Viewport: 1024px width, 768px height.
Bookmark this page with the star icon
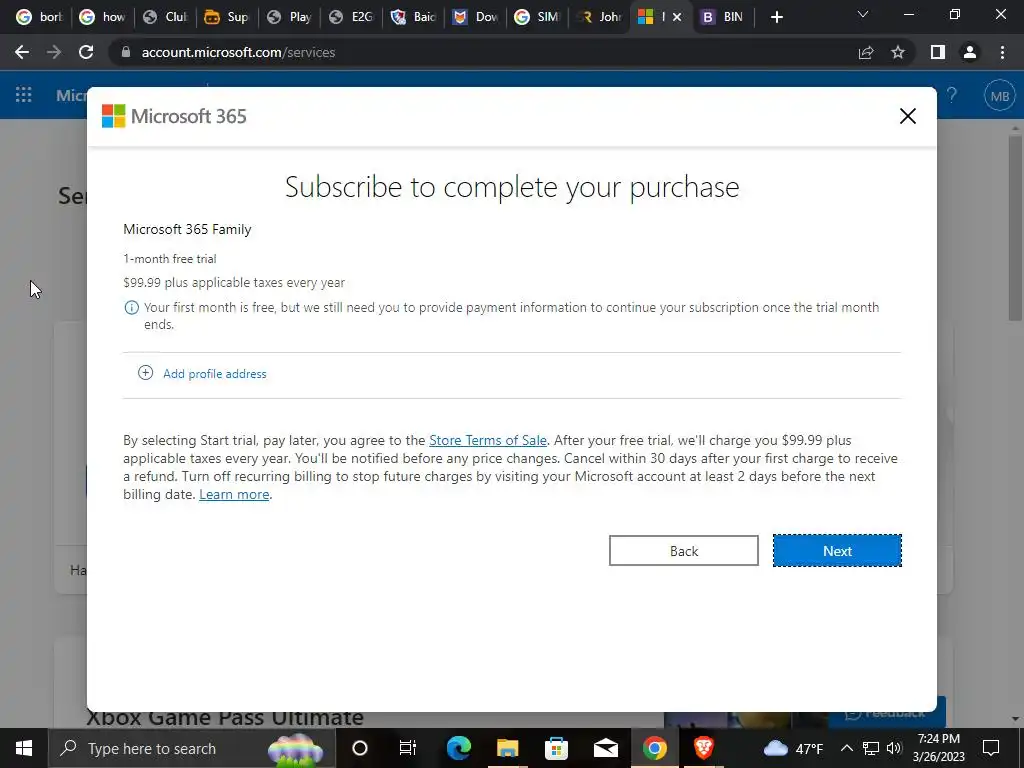[x=898, y=52]
